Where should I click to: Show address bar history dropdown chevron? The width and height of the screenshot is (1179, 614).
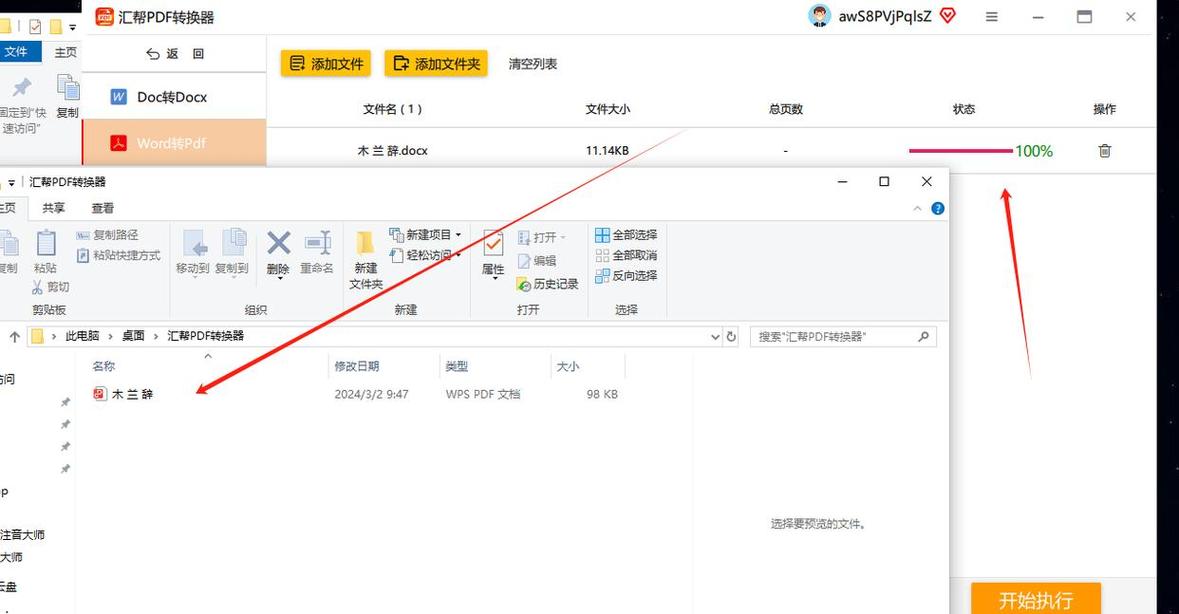[x=715, y=337]
